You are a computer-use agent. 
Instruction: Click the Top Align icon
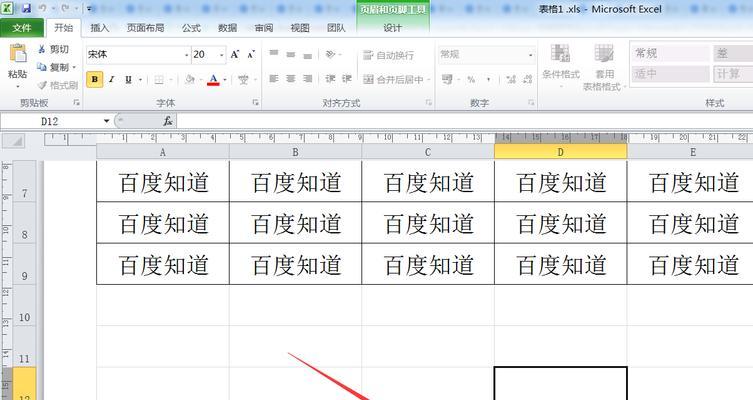(274, 54)
